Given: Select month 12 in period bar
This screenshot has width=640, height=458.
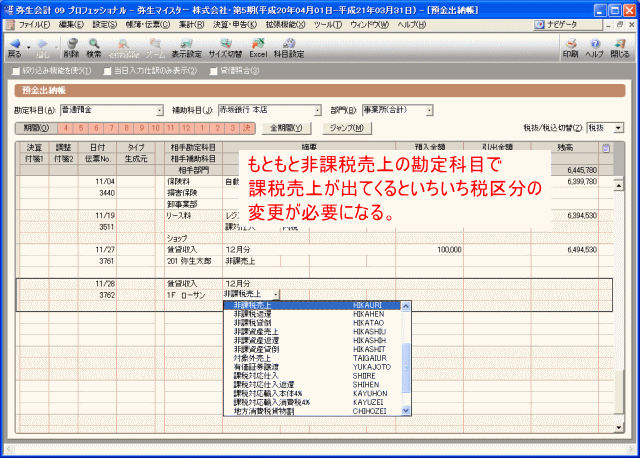Looking at the screenshot, I should tap(186, 128).
